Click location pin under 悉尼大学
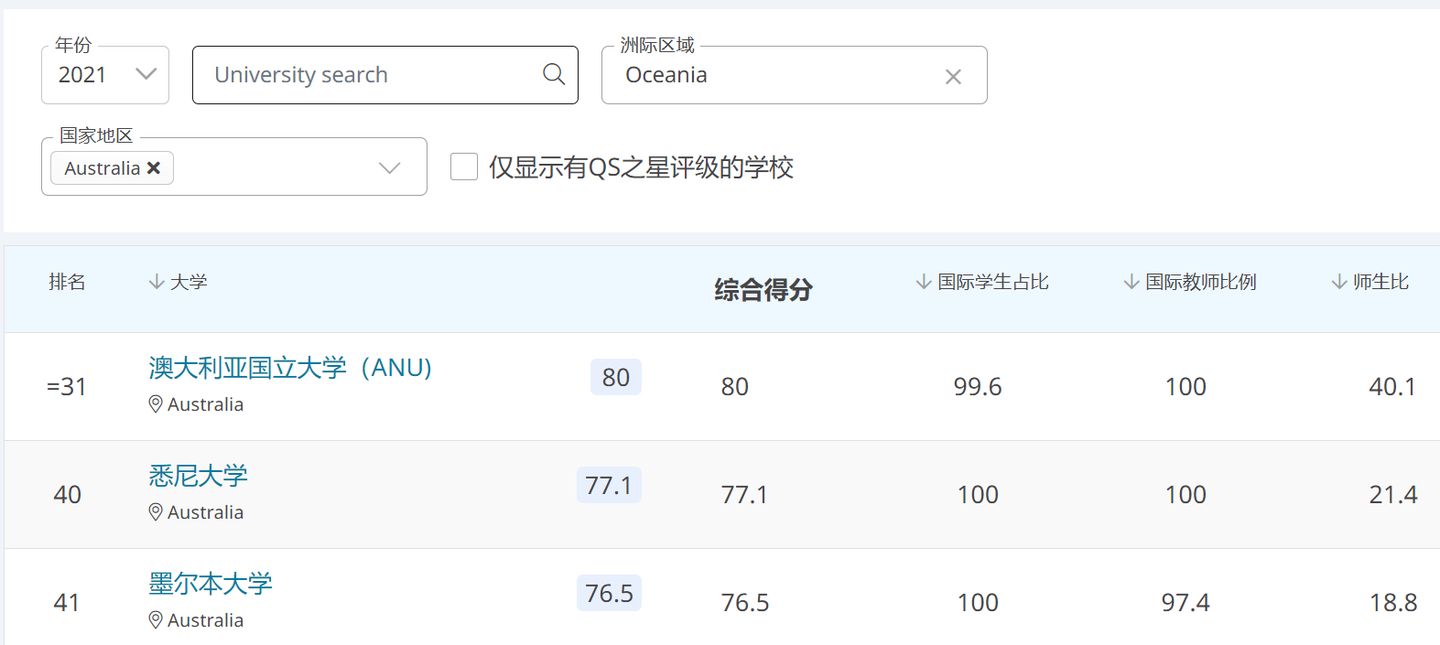The image size is (1440, 645). (x=155, y=512)
